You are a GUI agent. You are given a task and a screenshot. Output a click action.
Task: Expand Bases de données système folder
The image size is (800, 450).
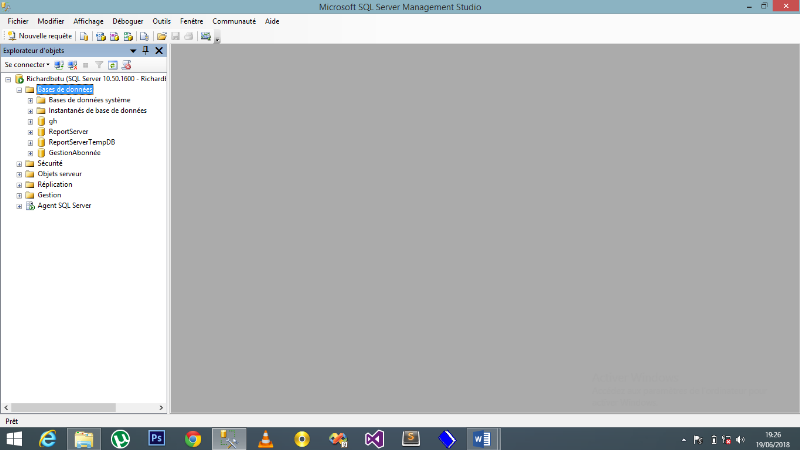point(31,101)
